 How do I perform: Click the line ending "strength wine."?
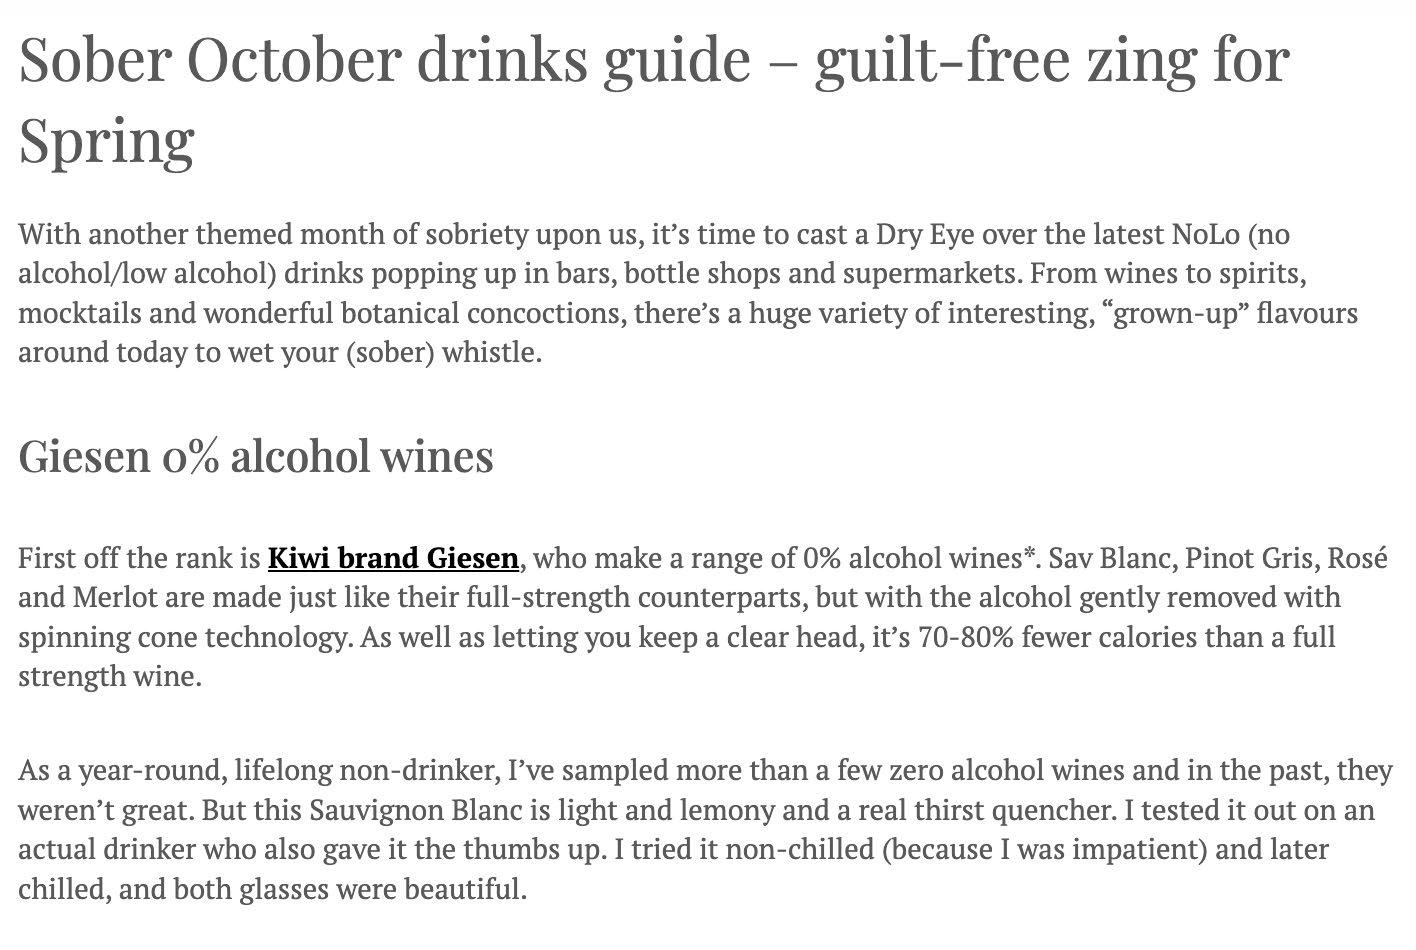pyautogui.click(x=110, y=677)
